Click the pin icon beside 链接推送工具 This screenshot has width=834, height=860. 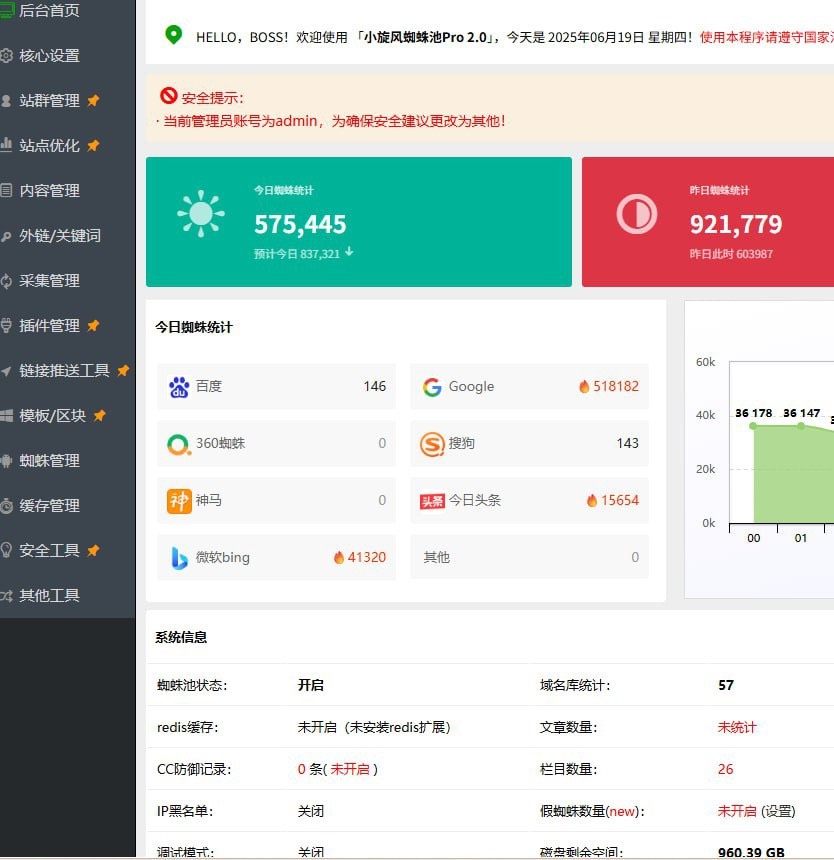click(123, 370)
